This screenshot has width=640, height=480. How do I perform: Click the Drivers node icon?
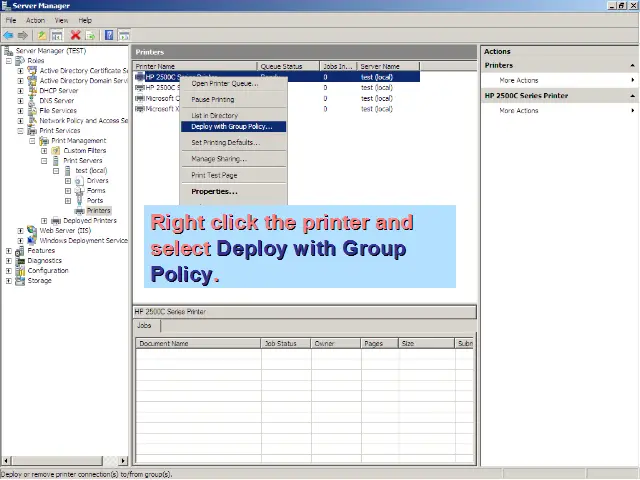click(79, 181)
